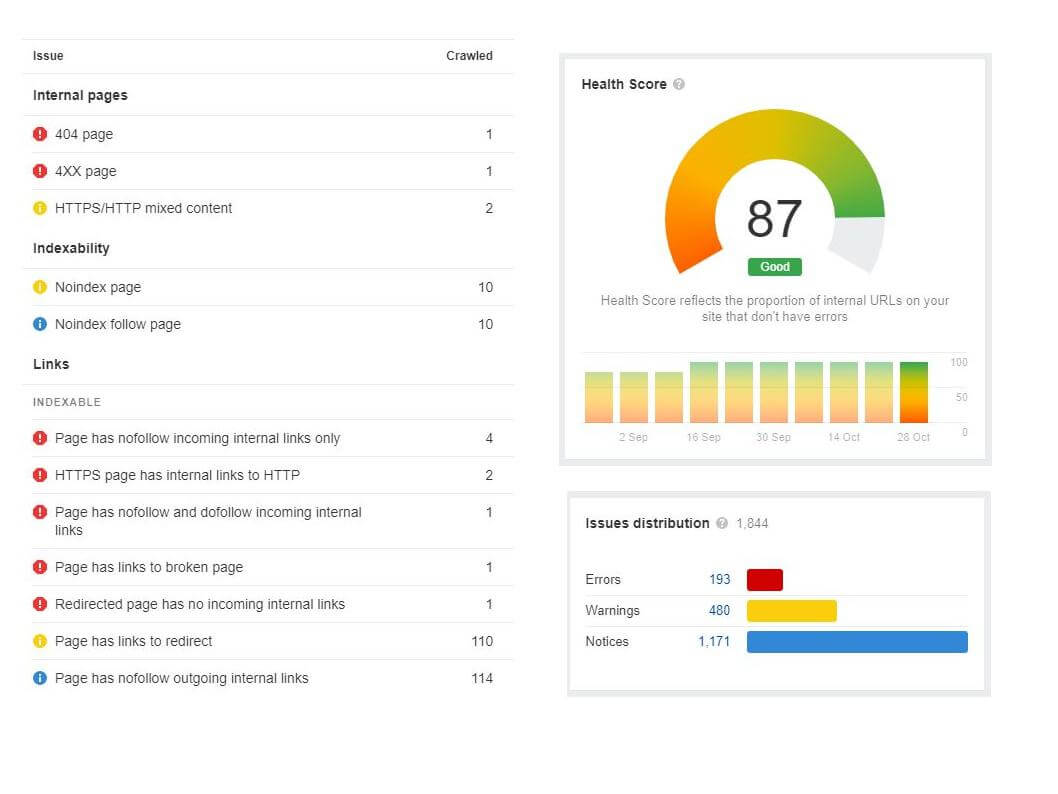Open the Notices count 1,171
Image resolution: width=1058 pixels, height=794 pixels.
point(714,641)
